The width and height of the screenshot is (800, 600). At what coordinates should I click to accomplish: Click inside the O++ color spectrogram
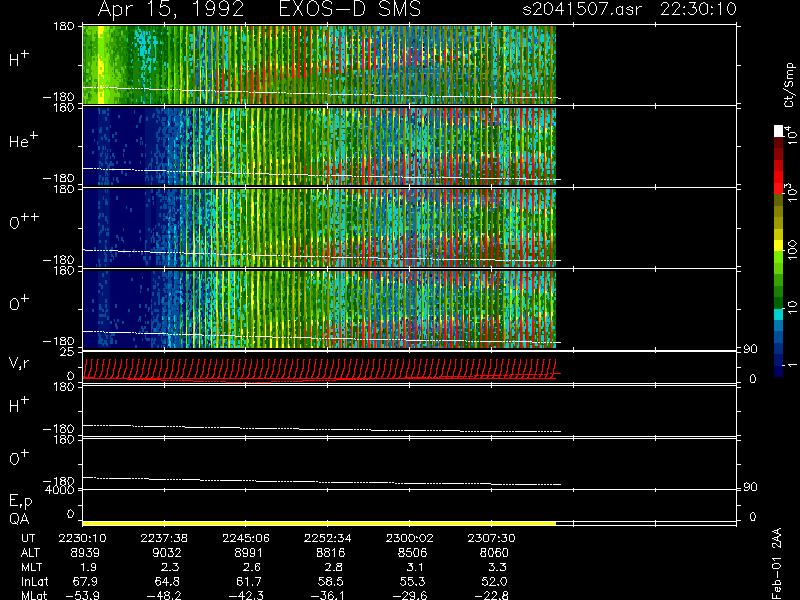coord(319,228)
